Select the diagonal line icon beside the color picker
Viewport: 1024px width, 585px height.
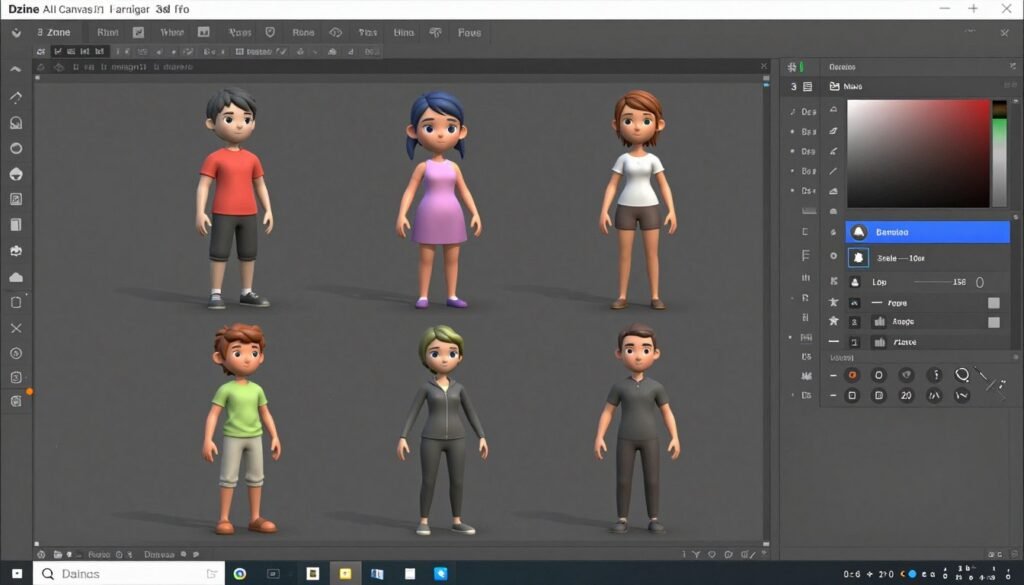[x=833, y=171]
